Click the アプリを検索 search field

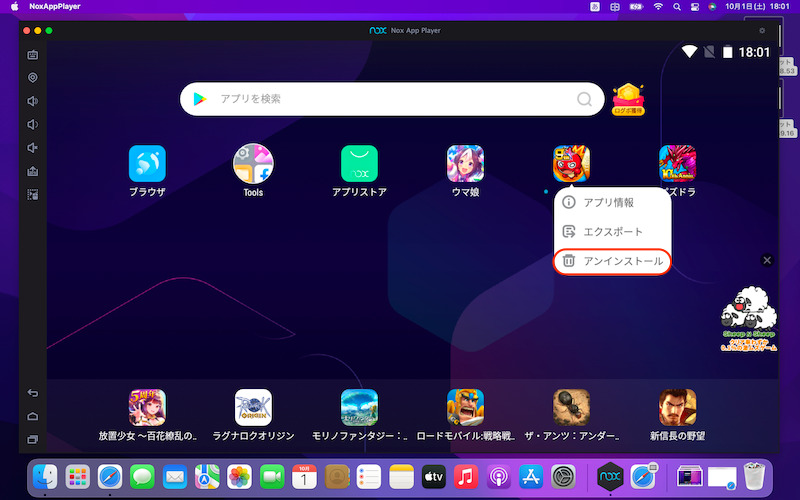(x=380, y=99)
